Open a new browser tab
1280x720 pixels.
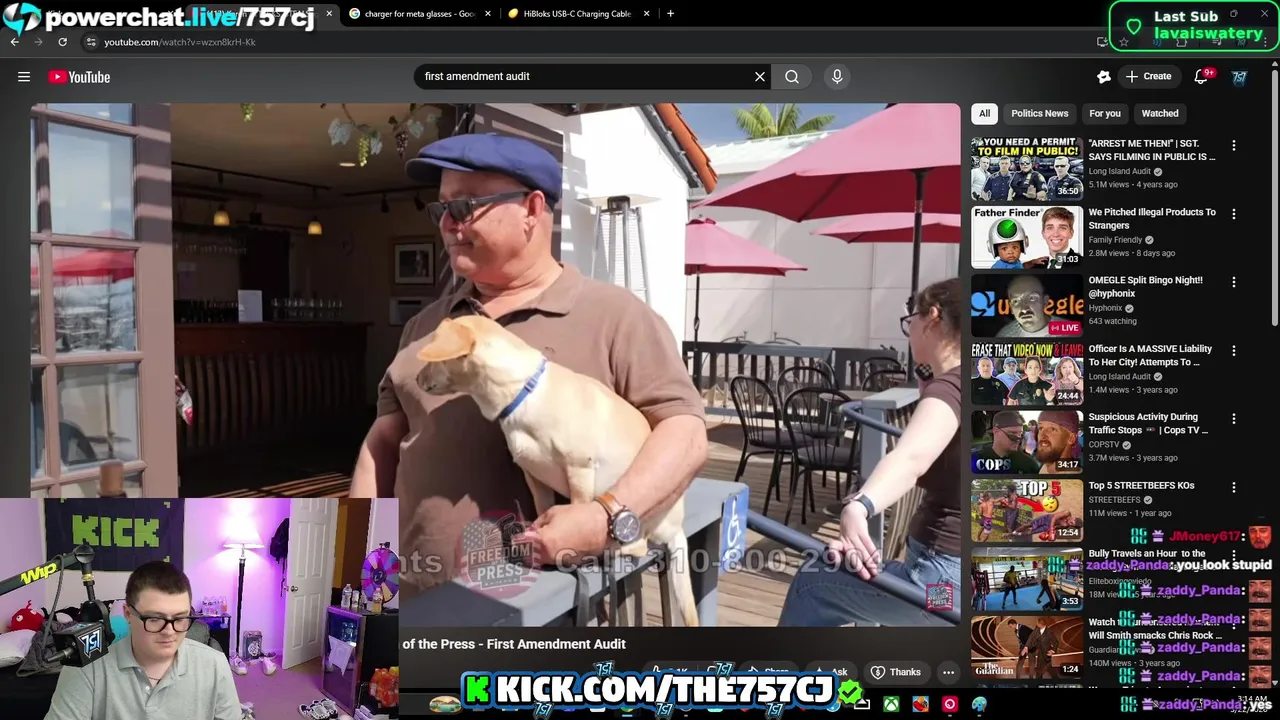(670, 14)
